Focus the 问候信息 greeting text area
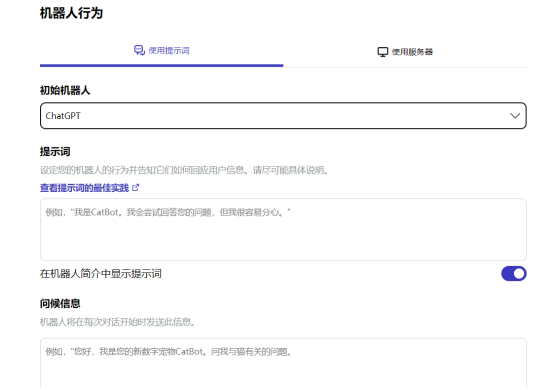 283,364
